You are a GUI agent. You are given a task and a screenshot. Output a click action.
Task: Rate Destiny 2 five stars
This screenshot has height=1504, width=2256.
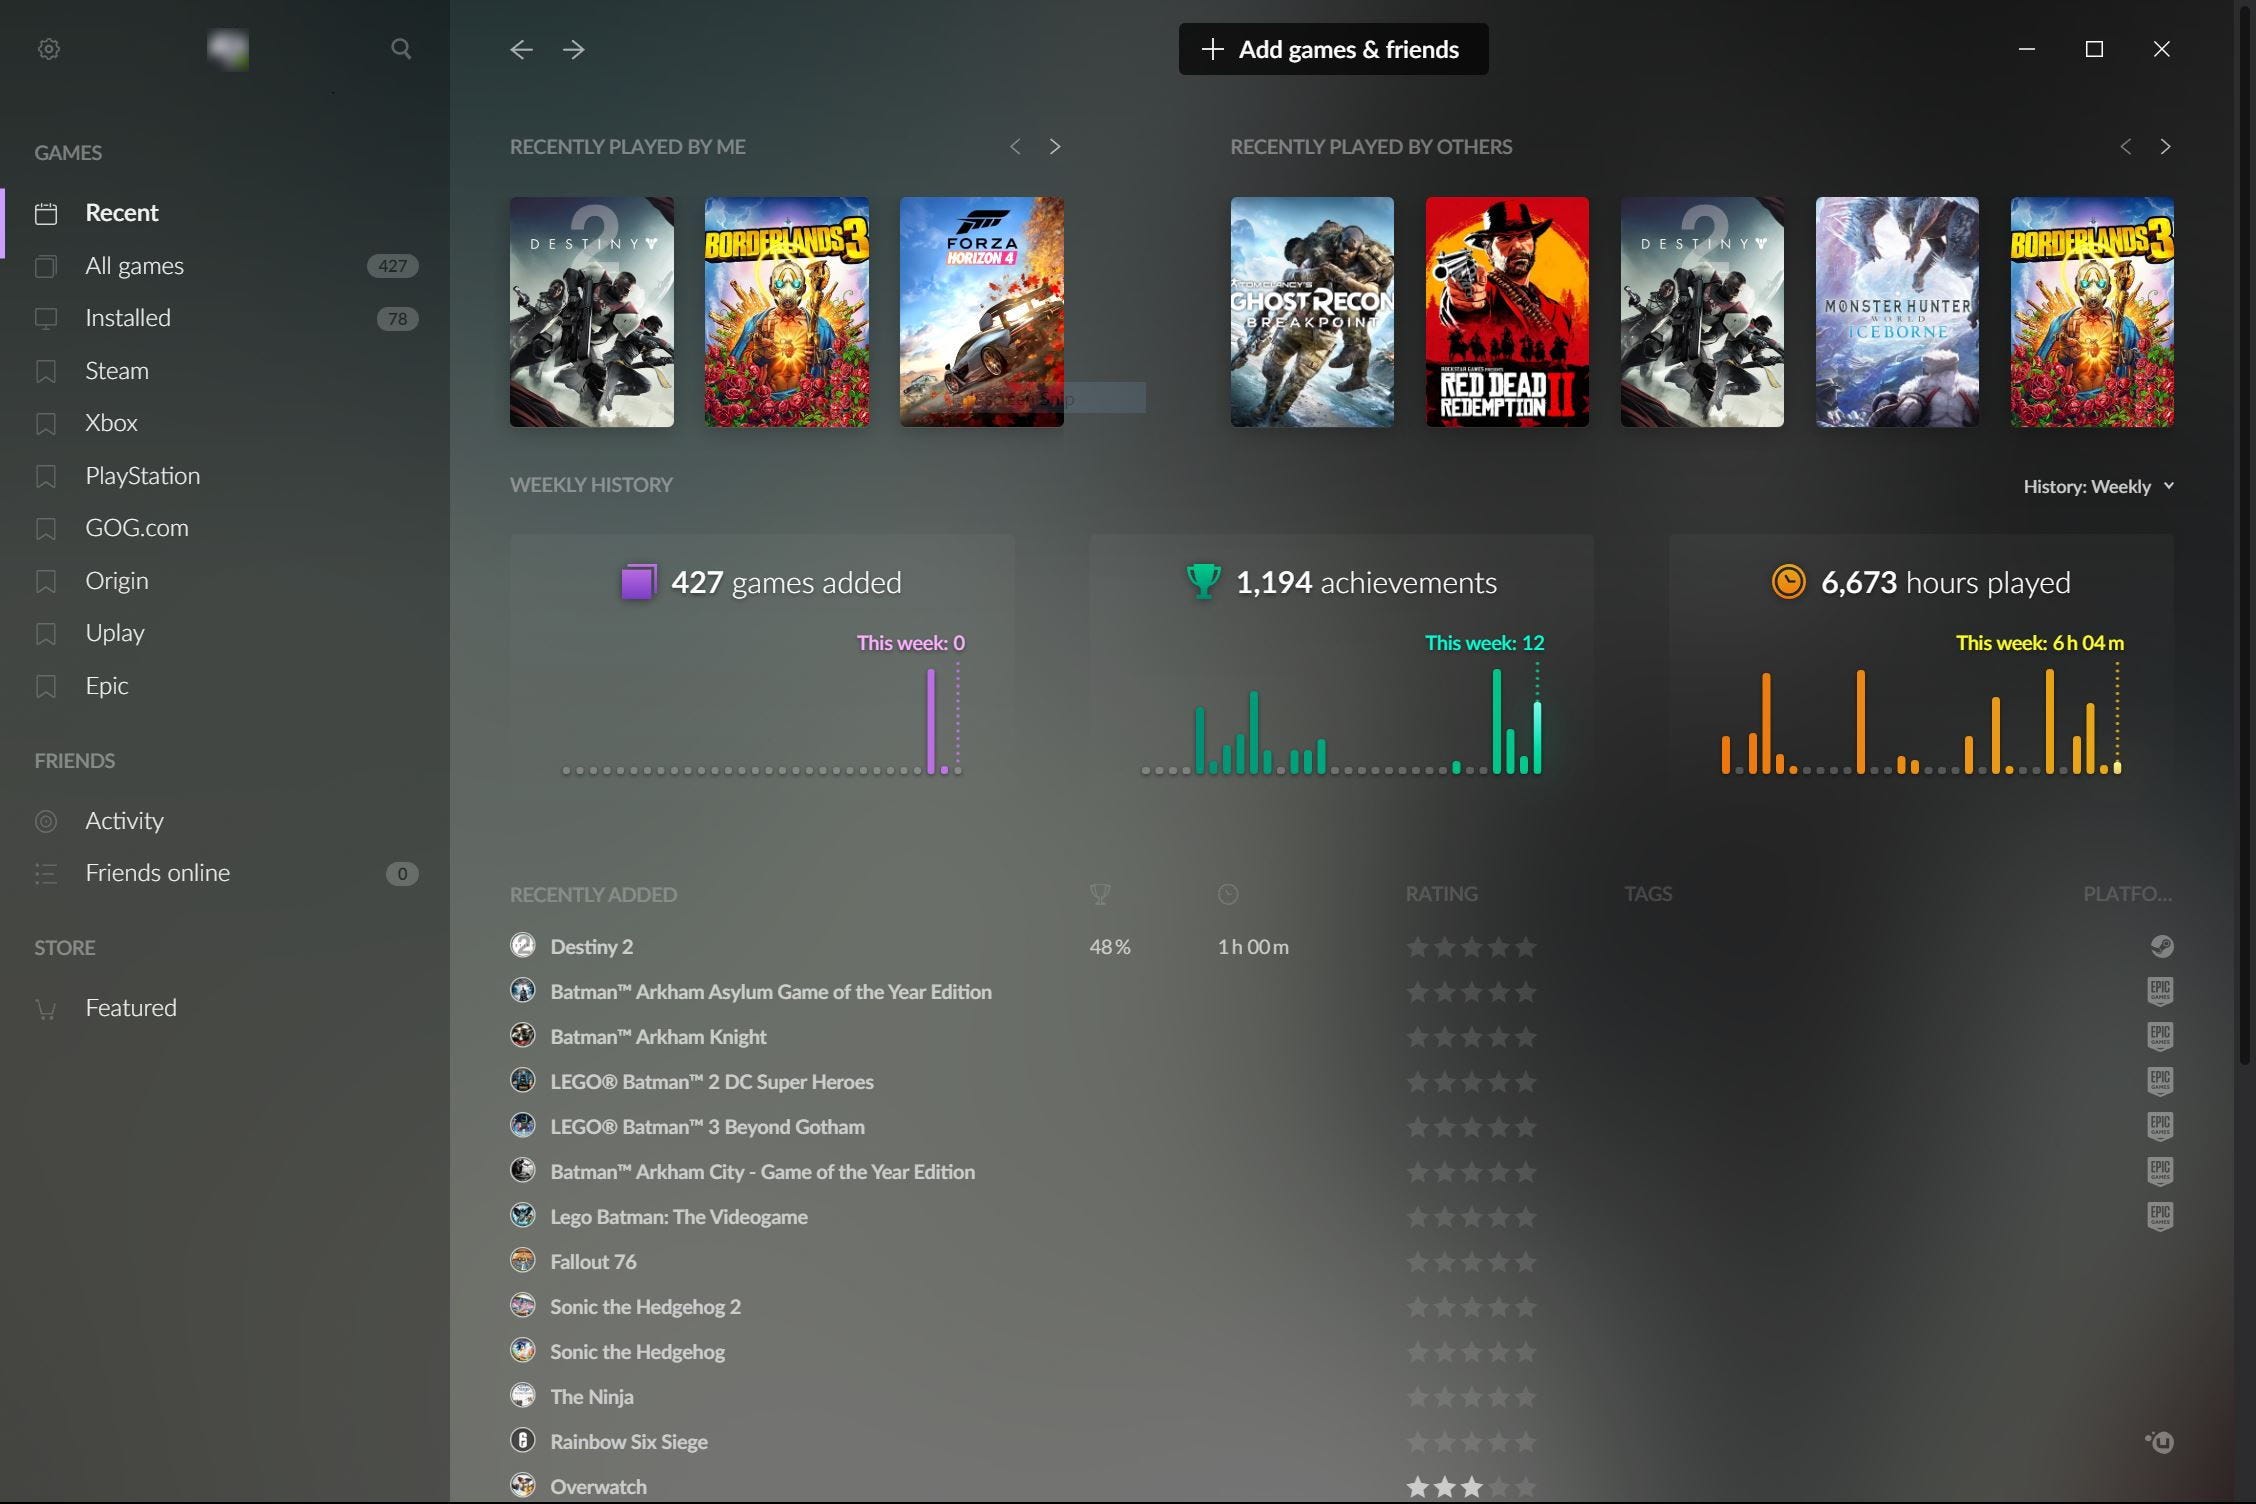coord(1525,947)
